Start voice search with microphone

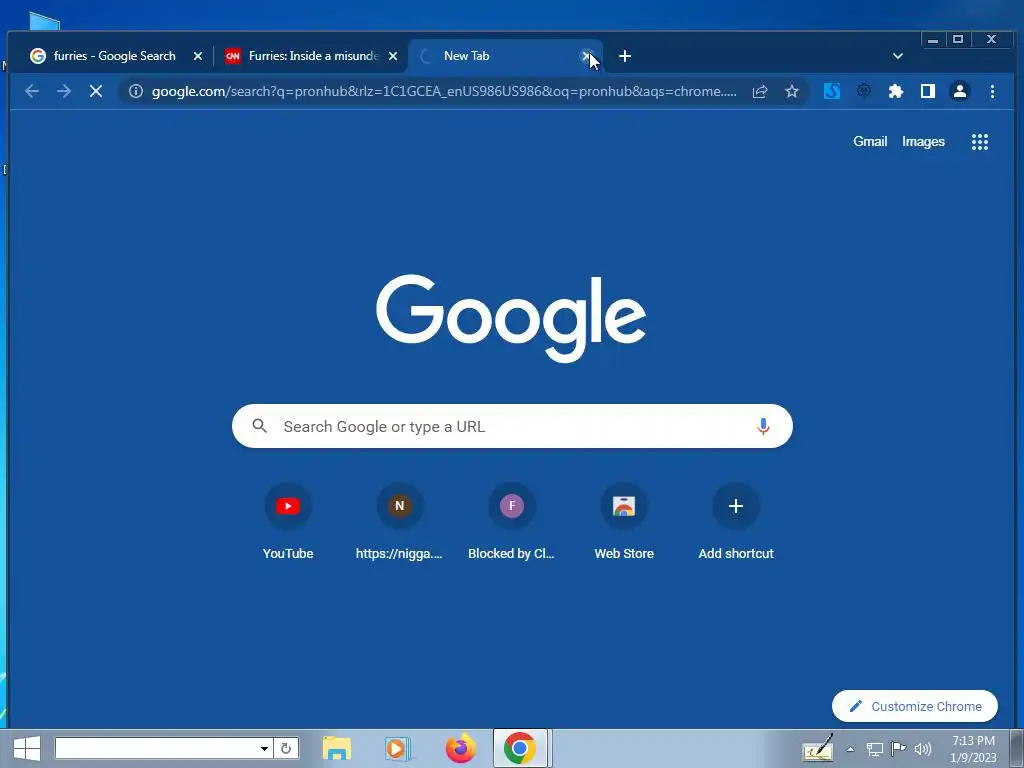point(763,426)
